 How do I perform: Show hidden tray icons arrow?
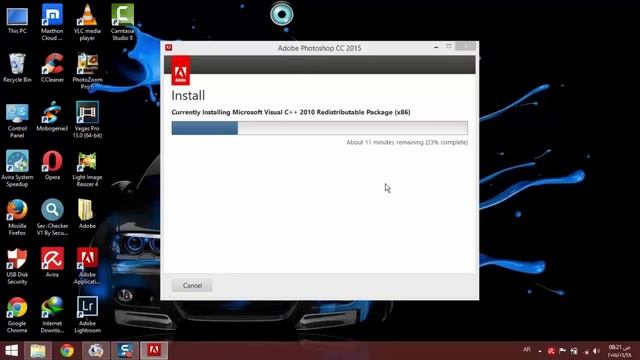click(x=540, y=351)
